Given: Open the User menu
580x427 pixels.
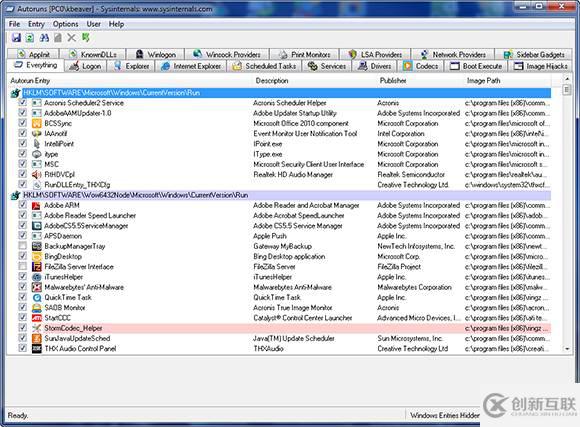Looking at the screenshot, I should (94, 24).
